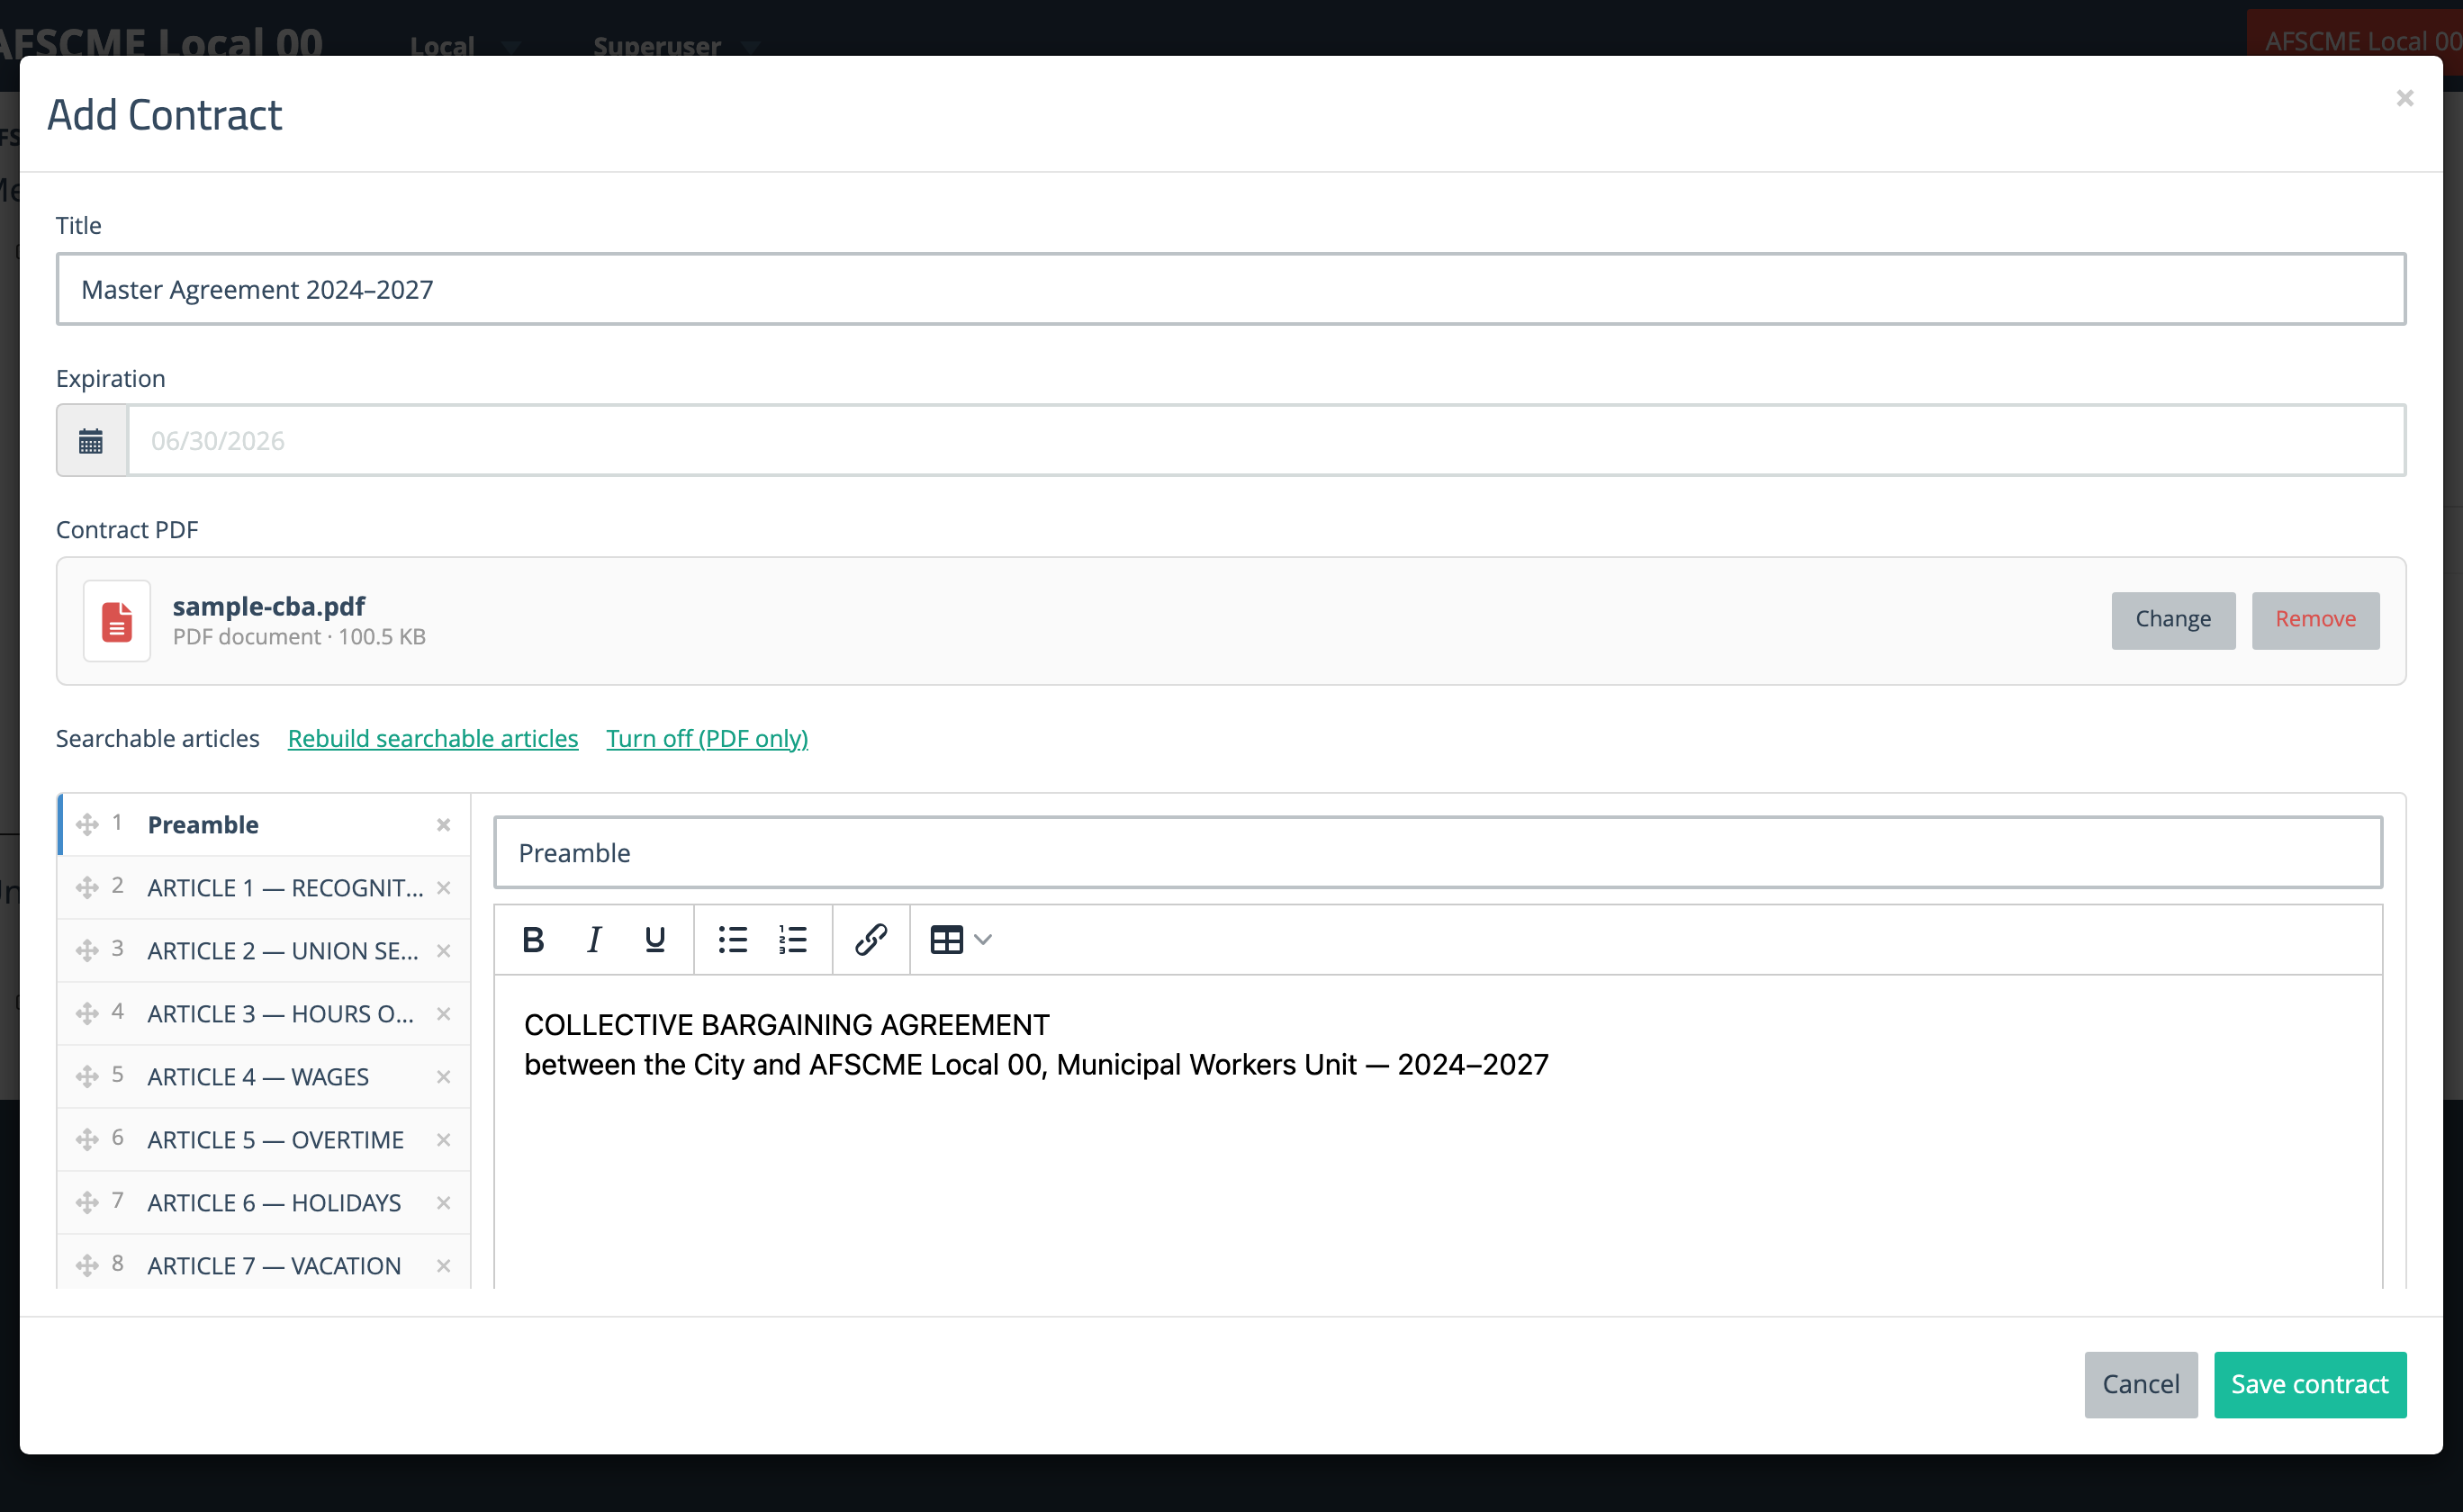
Task: Click the red PDF document icon
Action: [117, 620]
